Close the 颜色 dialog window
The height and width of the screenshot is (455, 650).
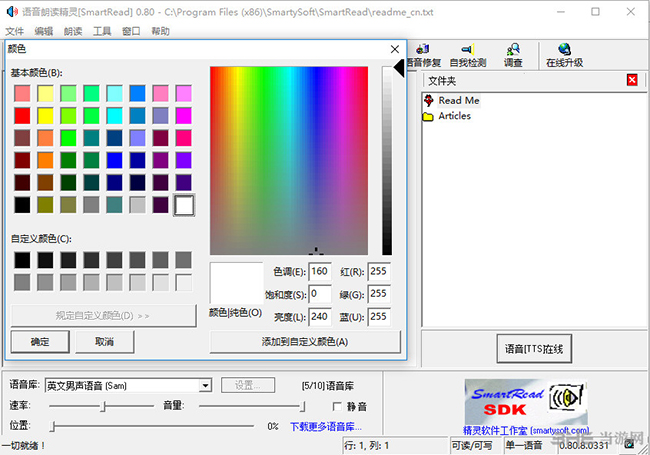click(x=395, y=49)
